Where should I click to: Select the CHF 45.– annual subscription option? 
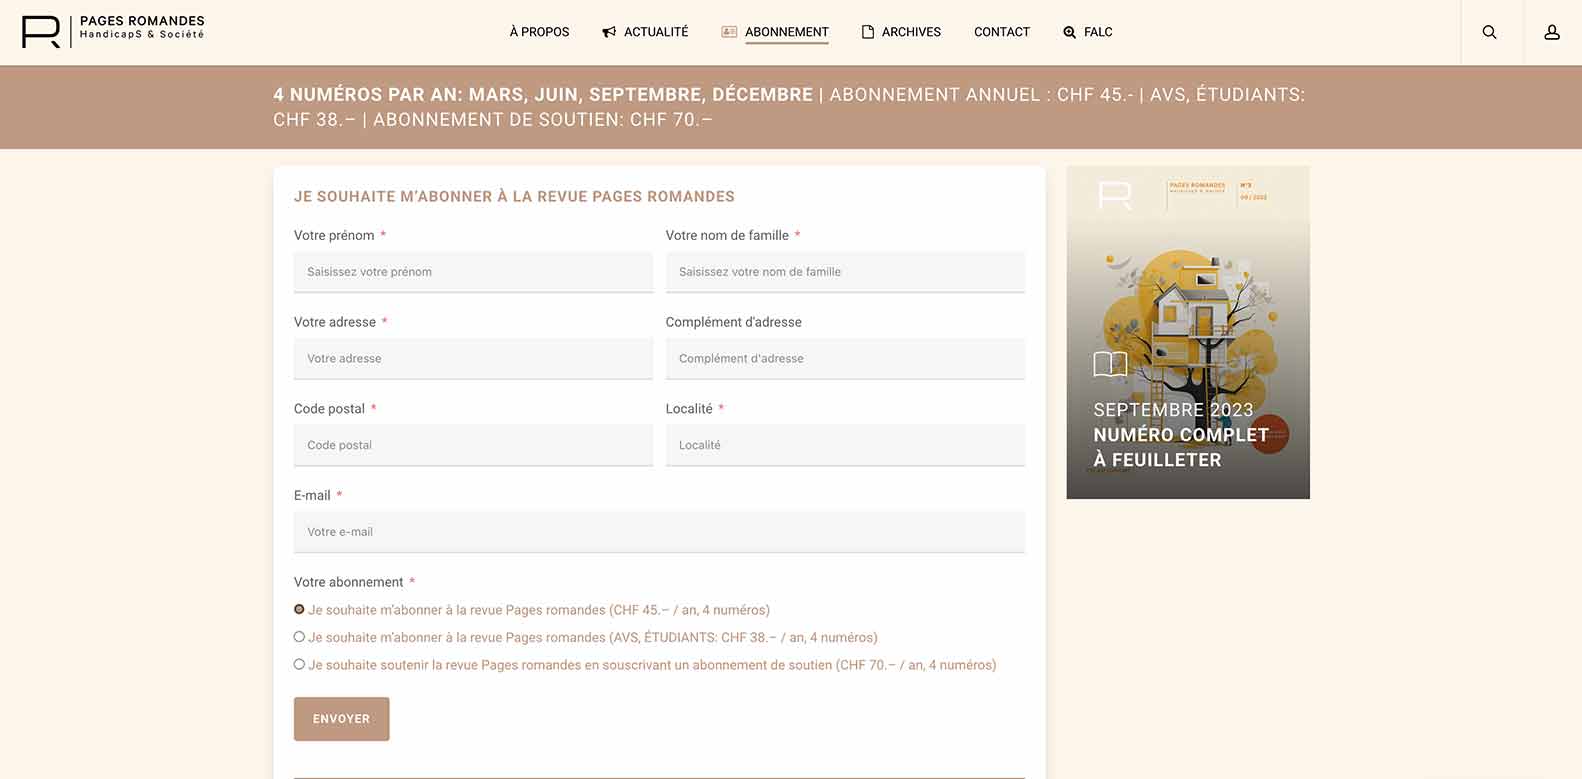tap(299, 609)
